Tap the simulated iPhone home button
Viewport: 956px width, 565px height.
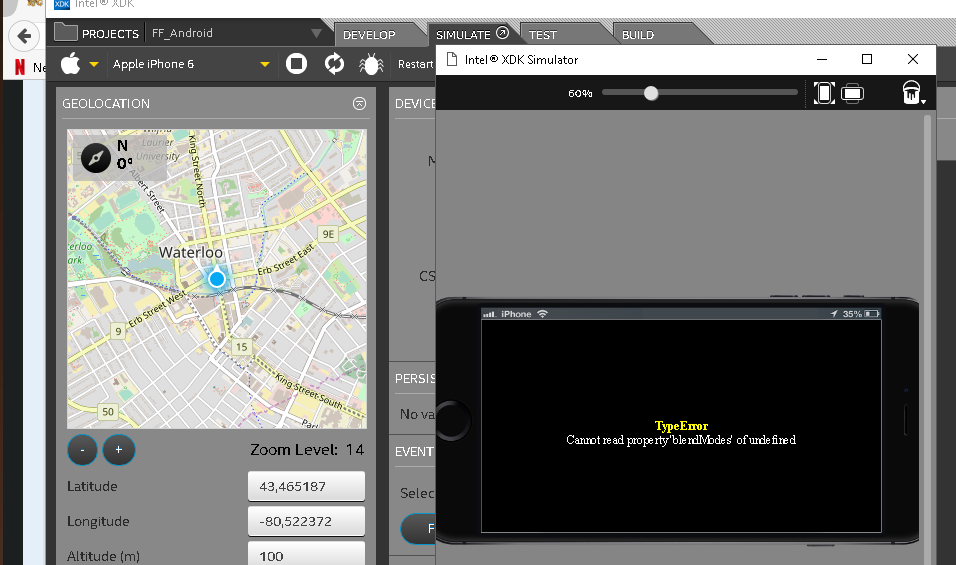452,421
